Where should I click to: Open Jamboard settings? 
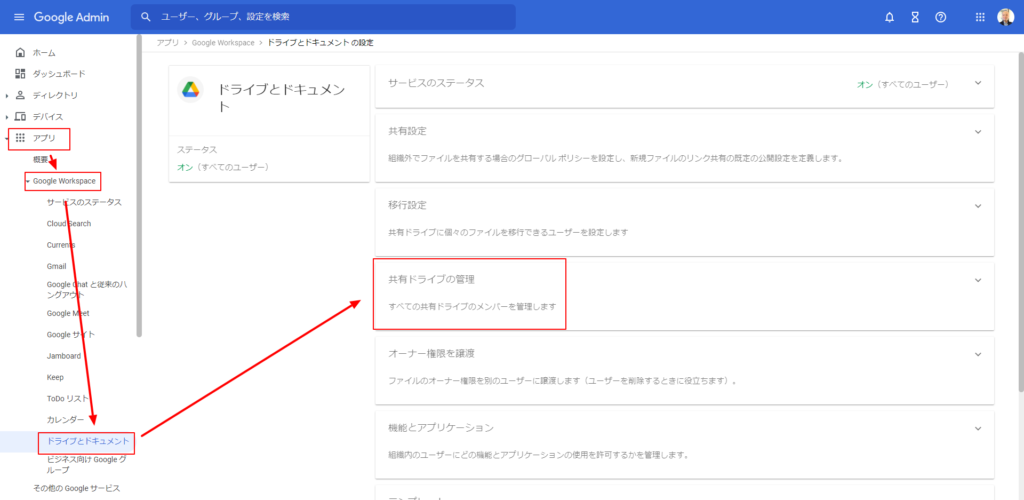[64, 356]
